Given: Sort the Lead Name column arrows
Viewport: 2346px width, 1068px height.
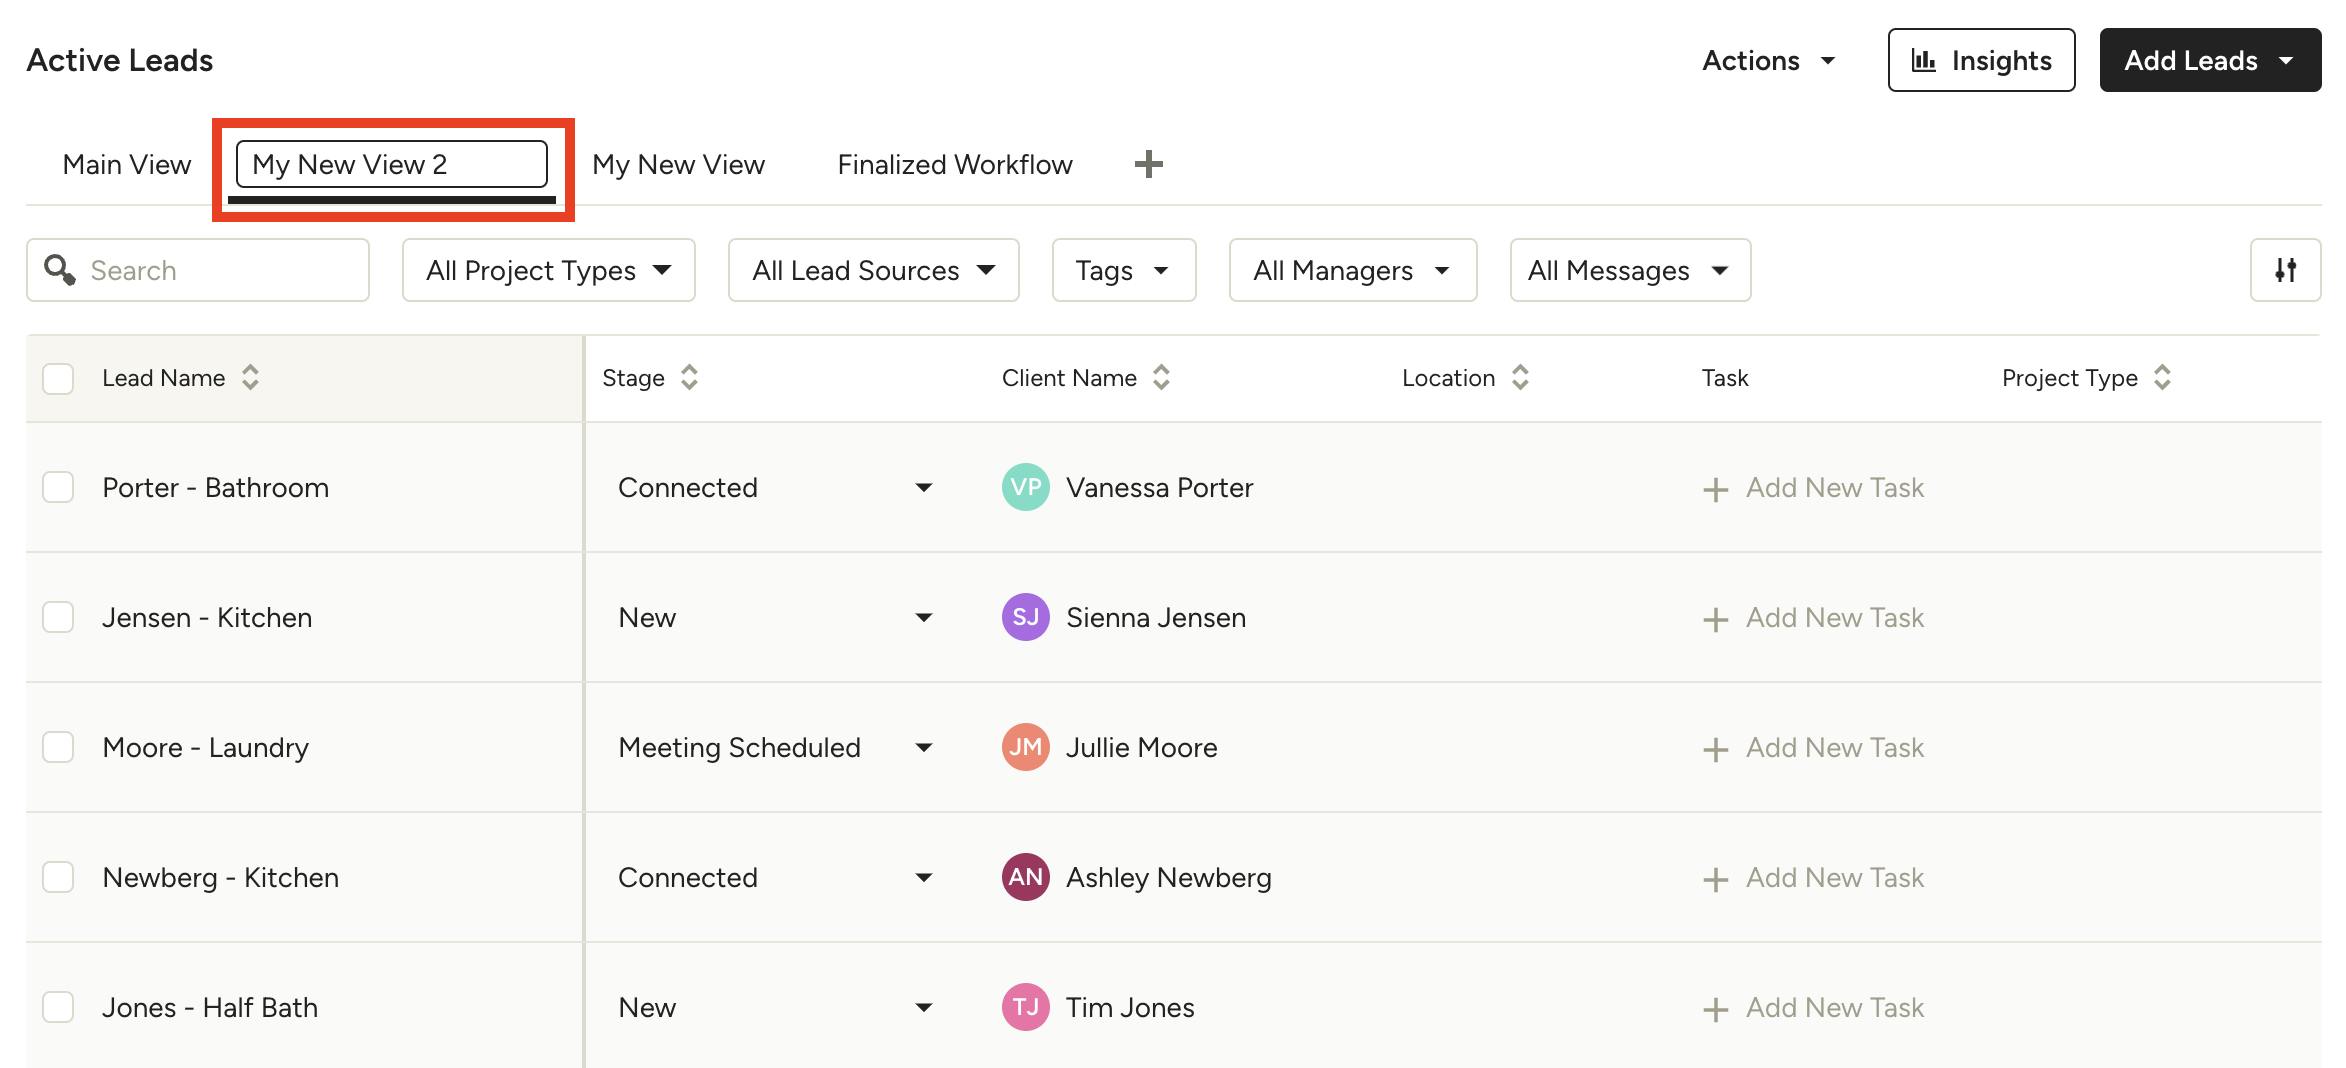Looking at the screenshot, I should coord(250,378).
